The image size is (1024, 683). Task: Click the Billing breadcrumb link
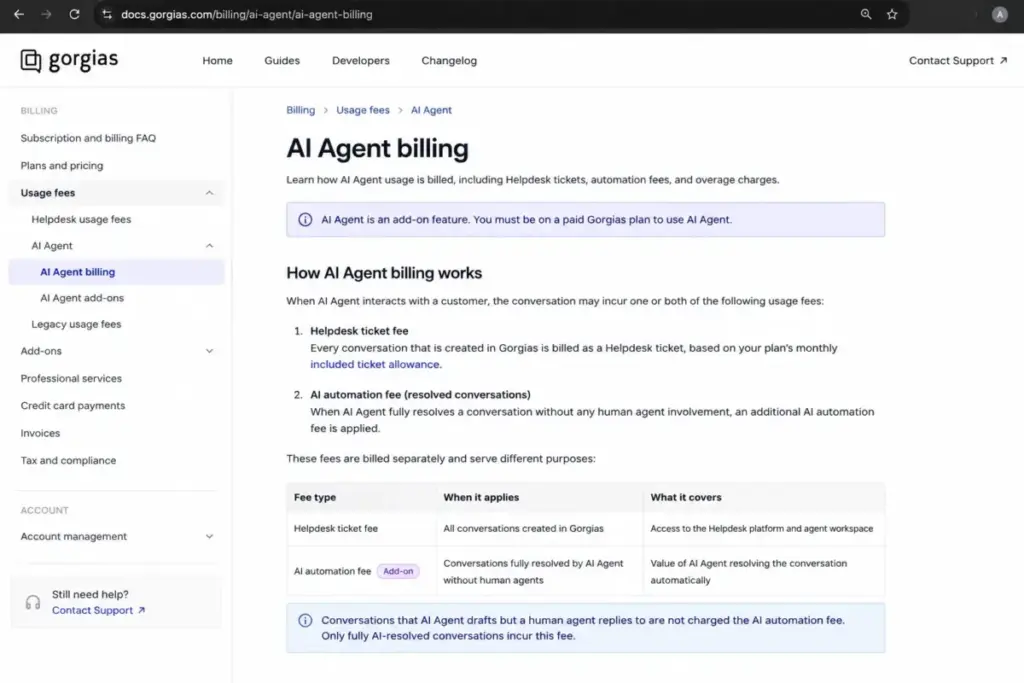(300, 110)
